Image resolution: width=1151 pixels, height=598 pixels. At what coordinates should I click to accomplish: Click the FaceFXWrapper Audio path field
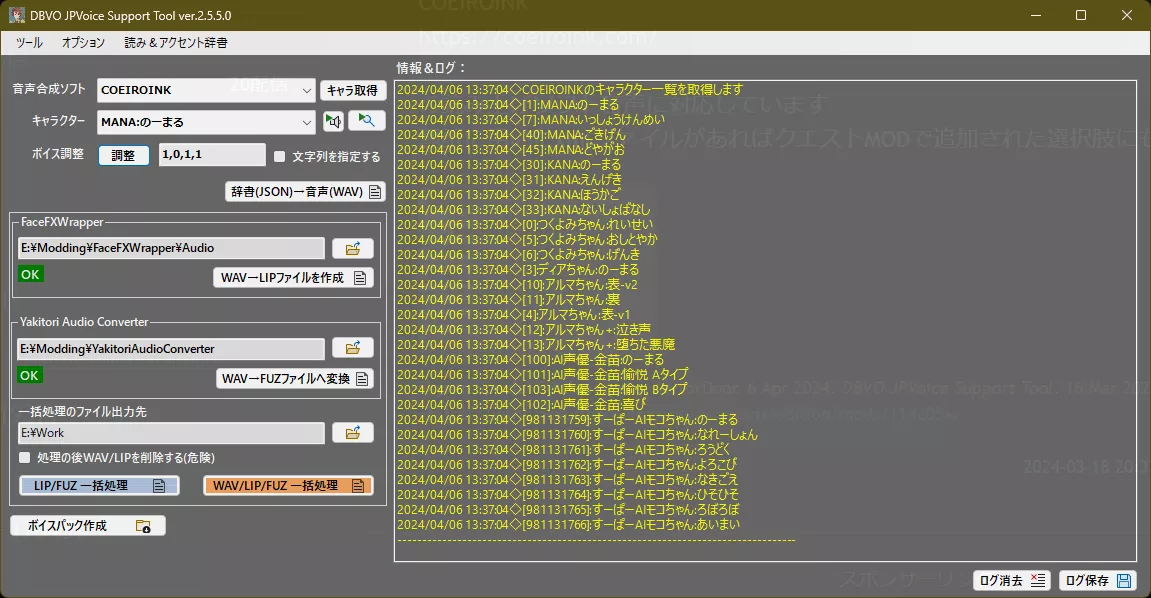[171, 248]
